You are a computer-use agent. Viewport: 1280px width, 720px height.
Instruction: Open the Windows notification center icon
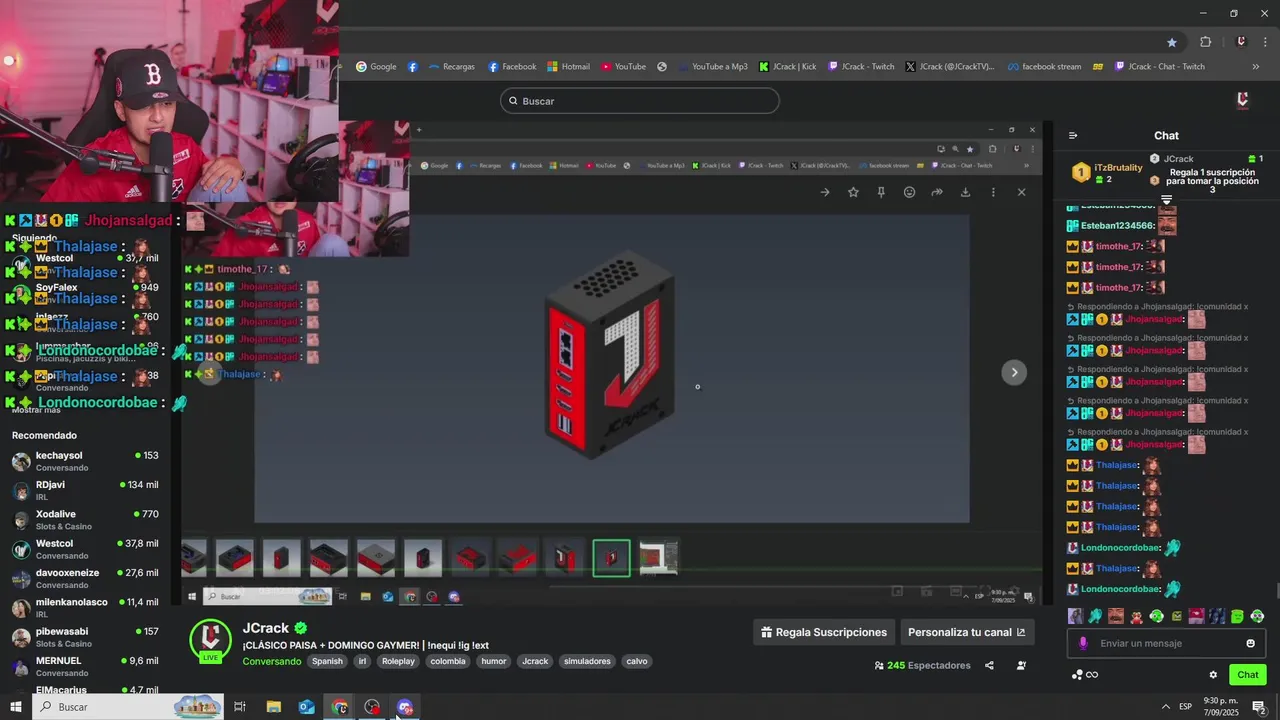(1259, 707)
